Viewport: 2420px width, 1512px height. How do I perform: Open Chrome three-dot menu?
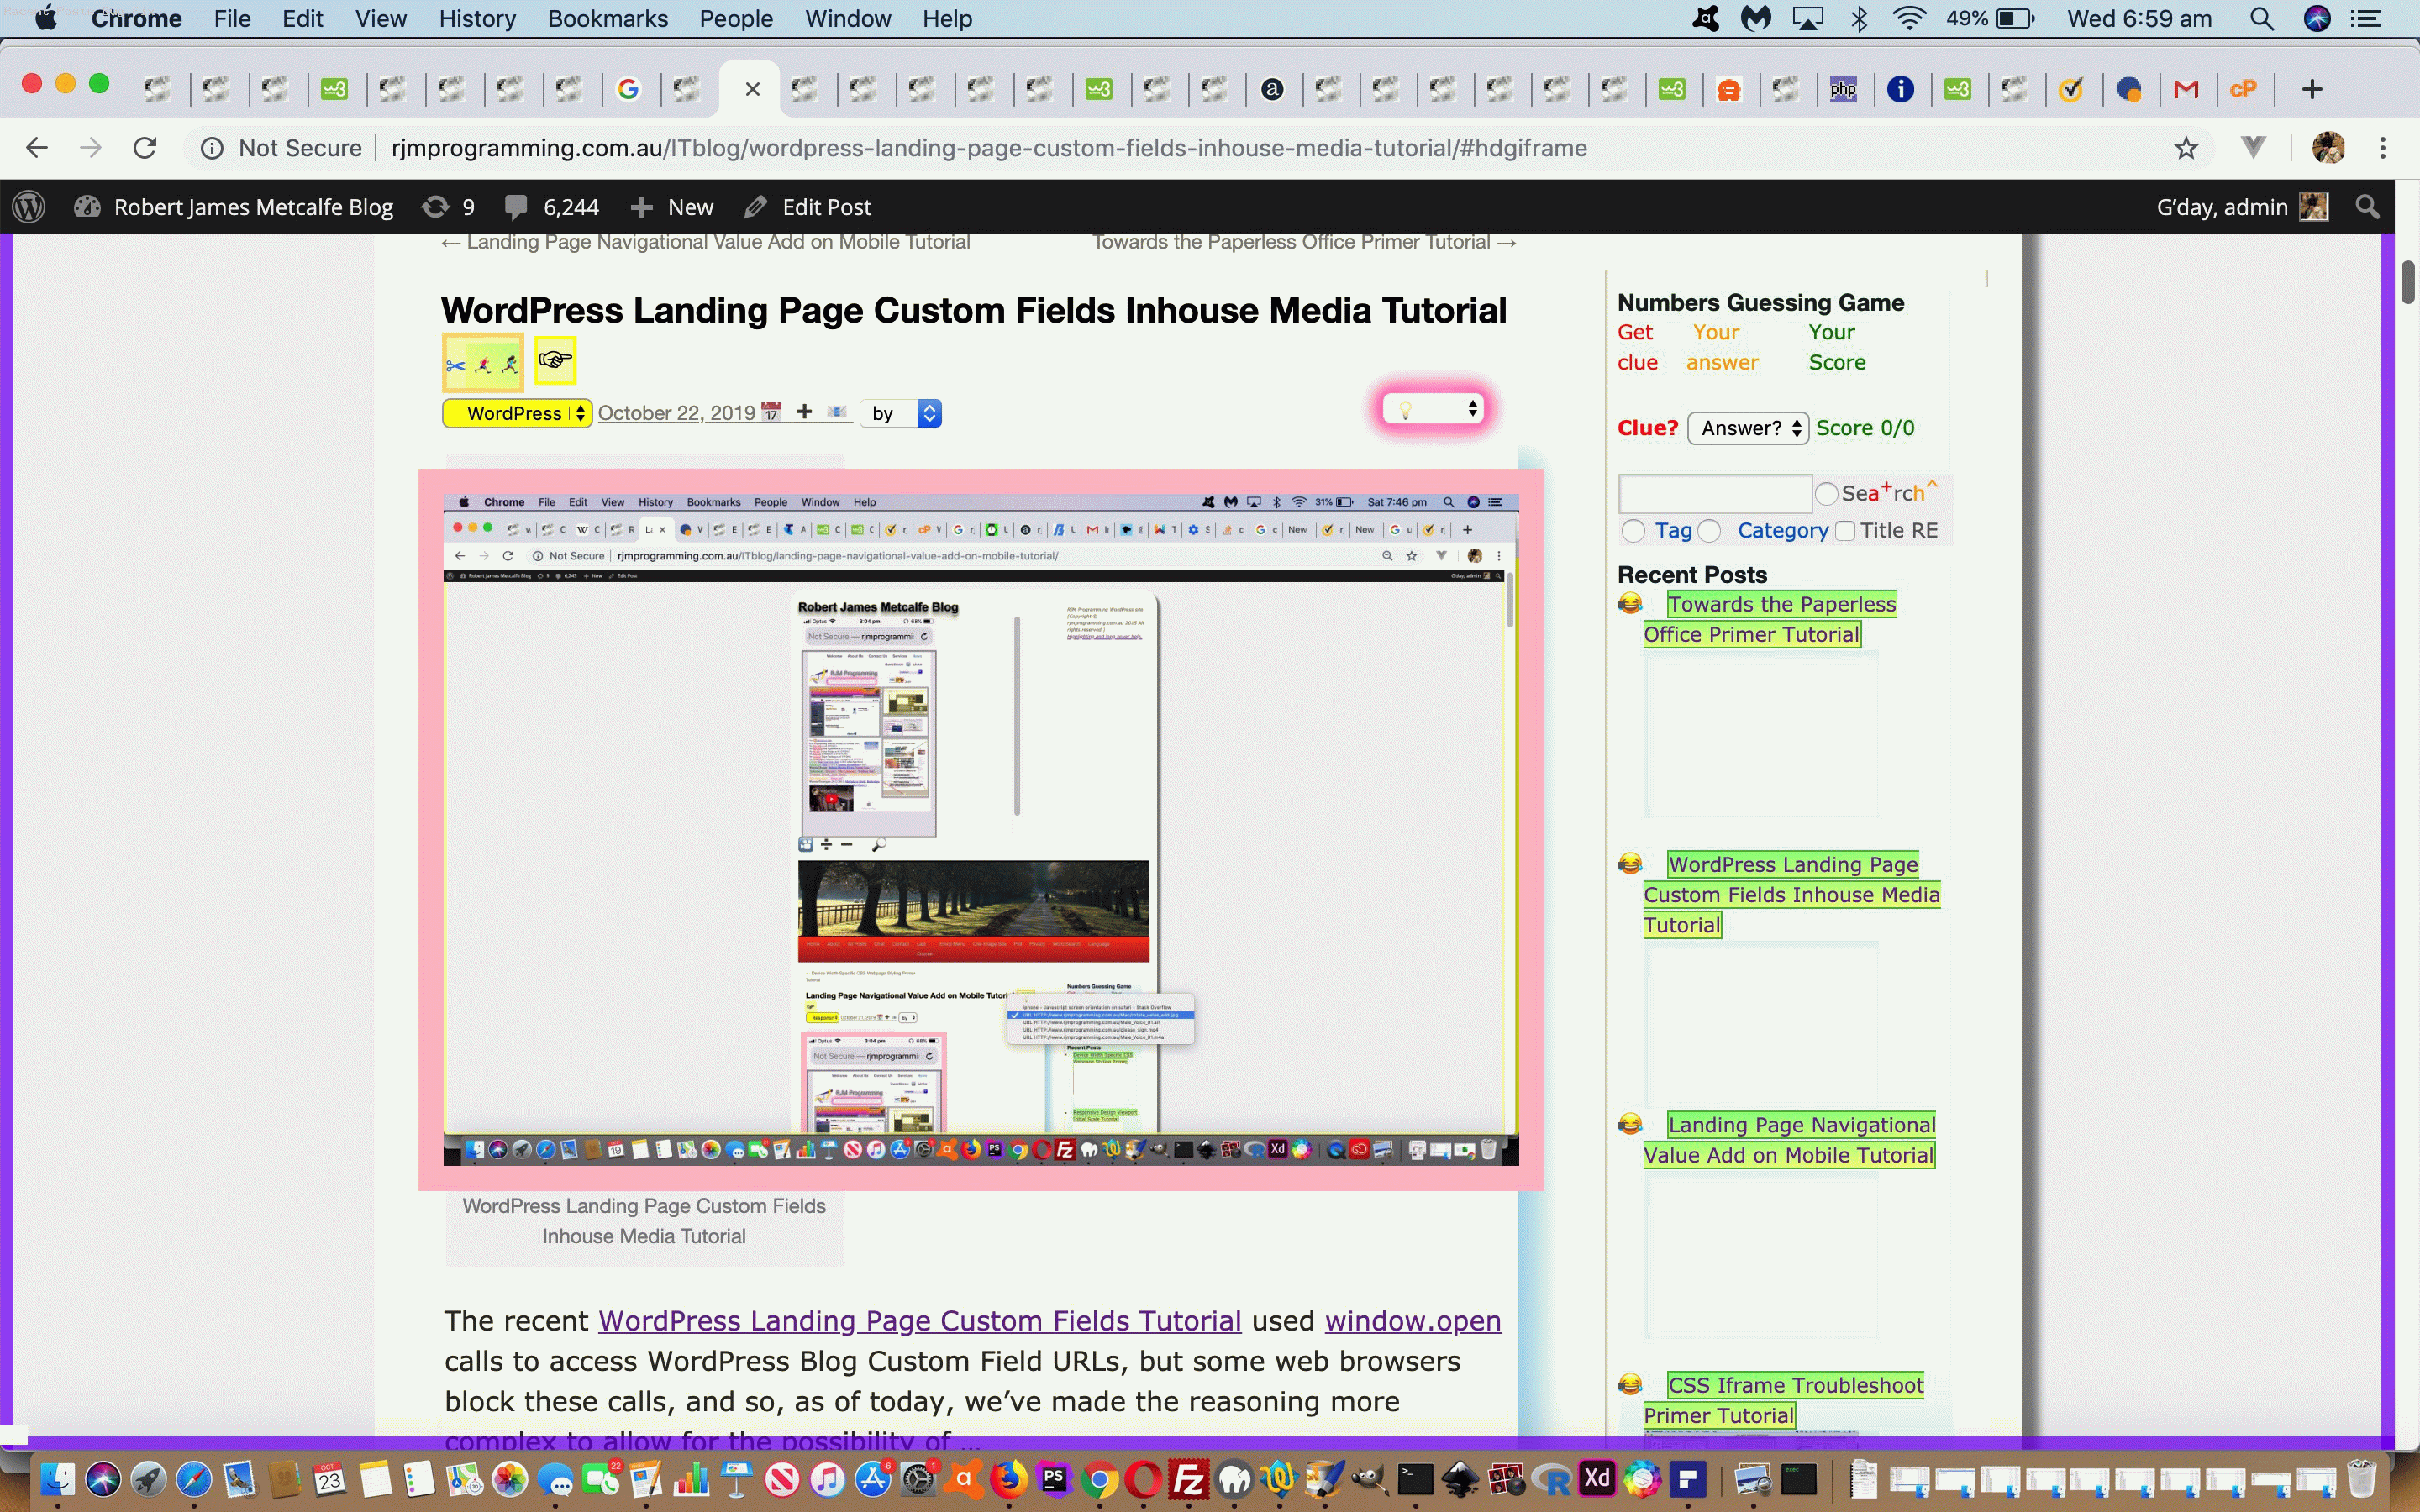(x=2383, y=148)
